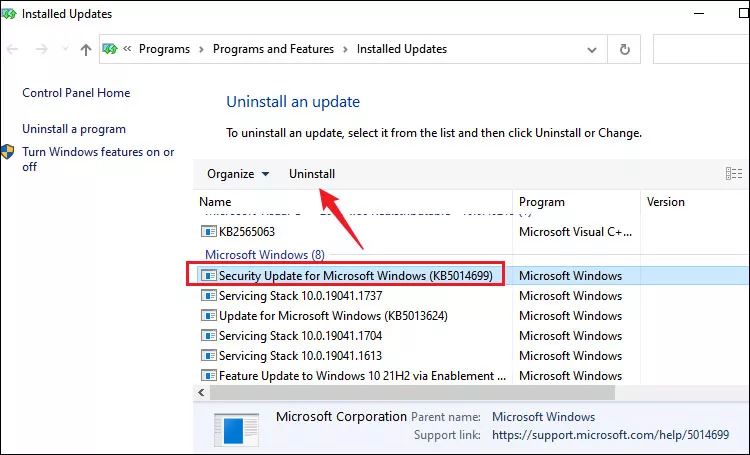Expand chevron after Programs breadcrumb

pyautogui.click(x=201, y=49)
